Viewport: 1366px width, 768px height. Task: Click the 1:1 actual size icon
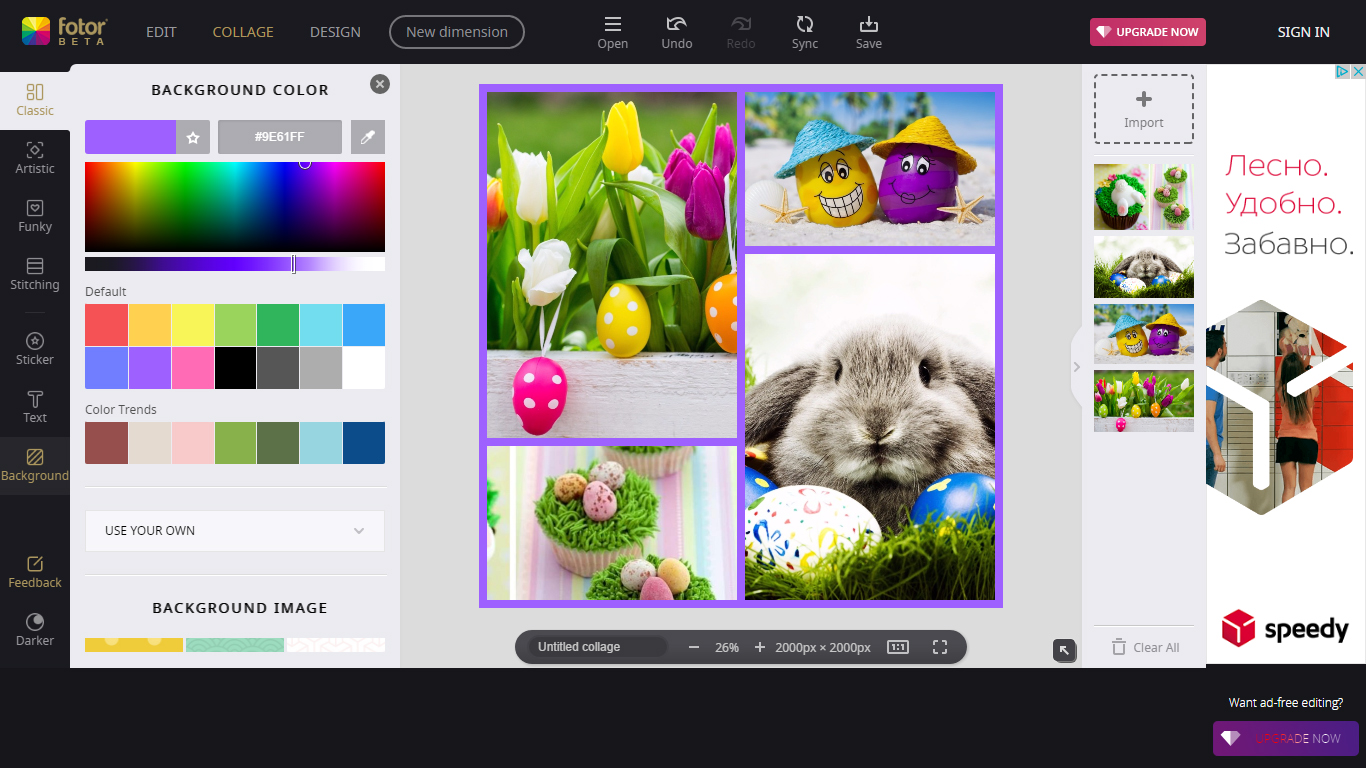pyautogui.click(x=898, y=647)
